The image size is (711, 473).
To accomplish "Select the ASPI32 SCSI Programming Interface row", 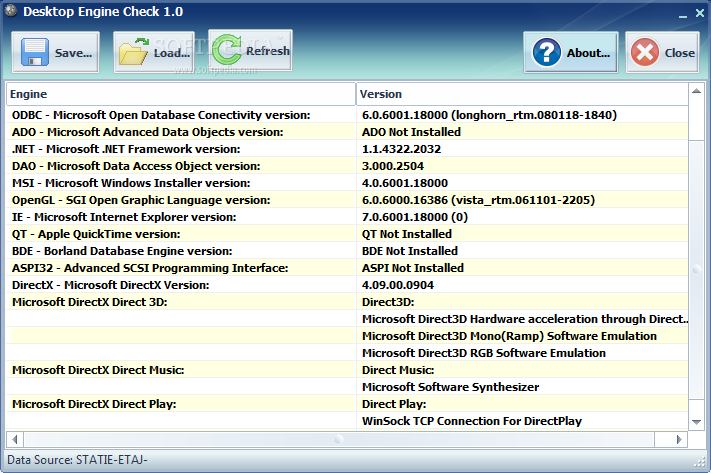I will pyautogui.click(x=347, y=268).
